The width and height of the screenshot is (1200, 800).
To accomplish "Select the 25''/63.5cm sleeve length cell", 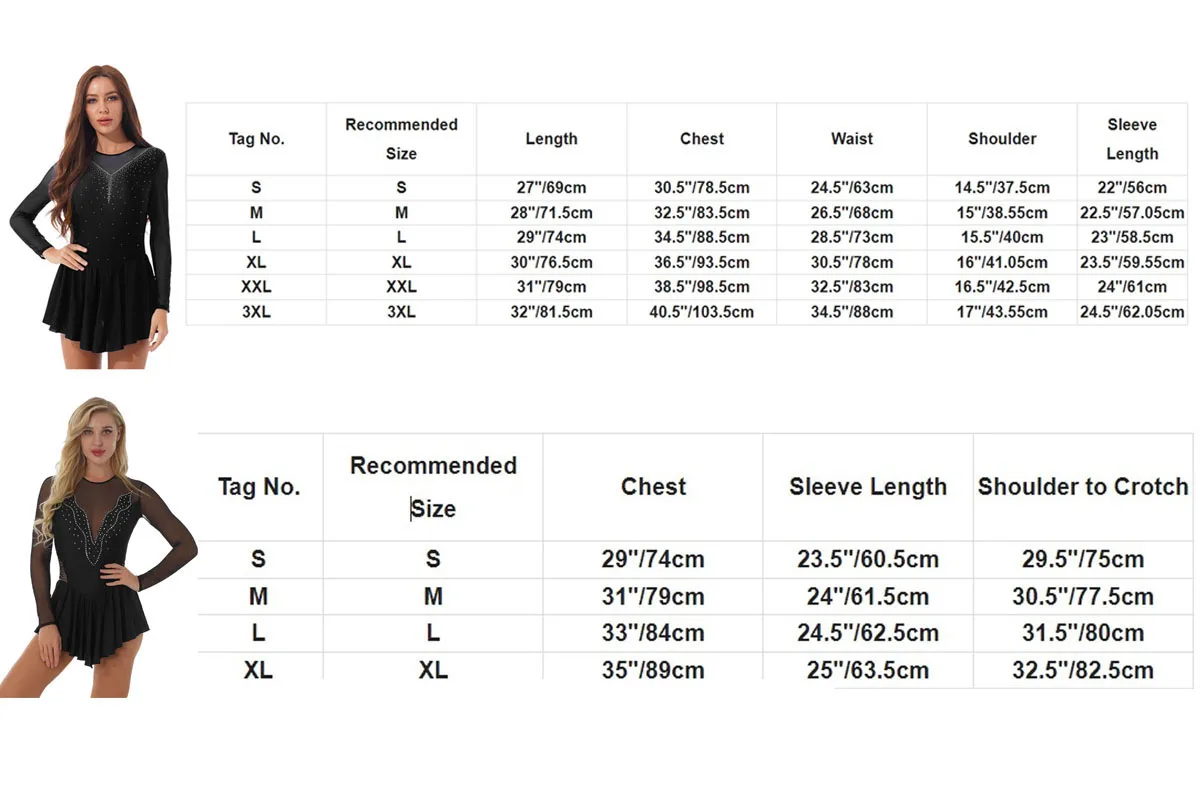I will tap(867, 670).
